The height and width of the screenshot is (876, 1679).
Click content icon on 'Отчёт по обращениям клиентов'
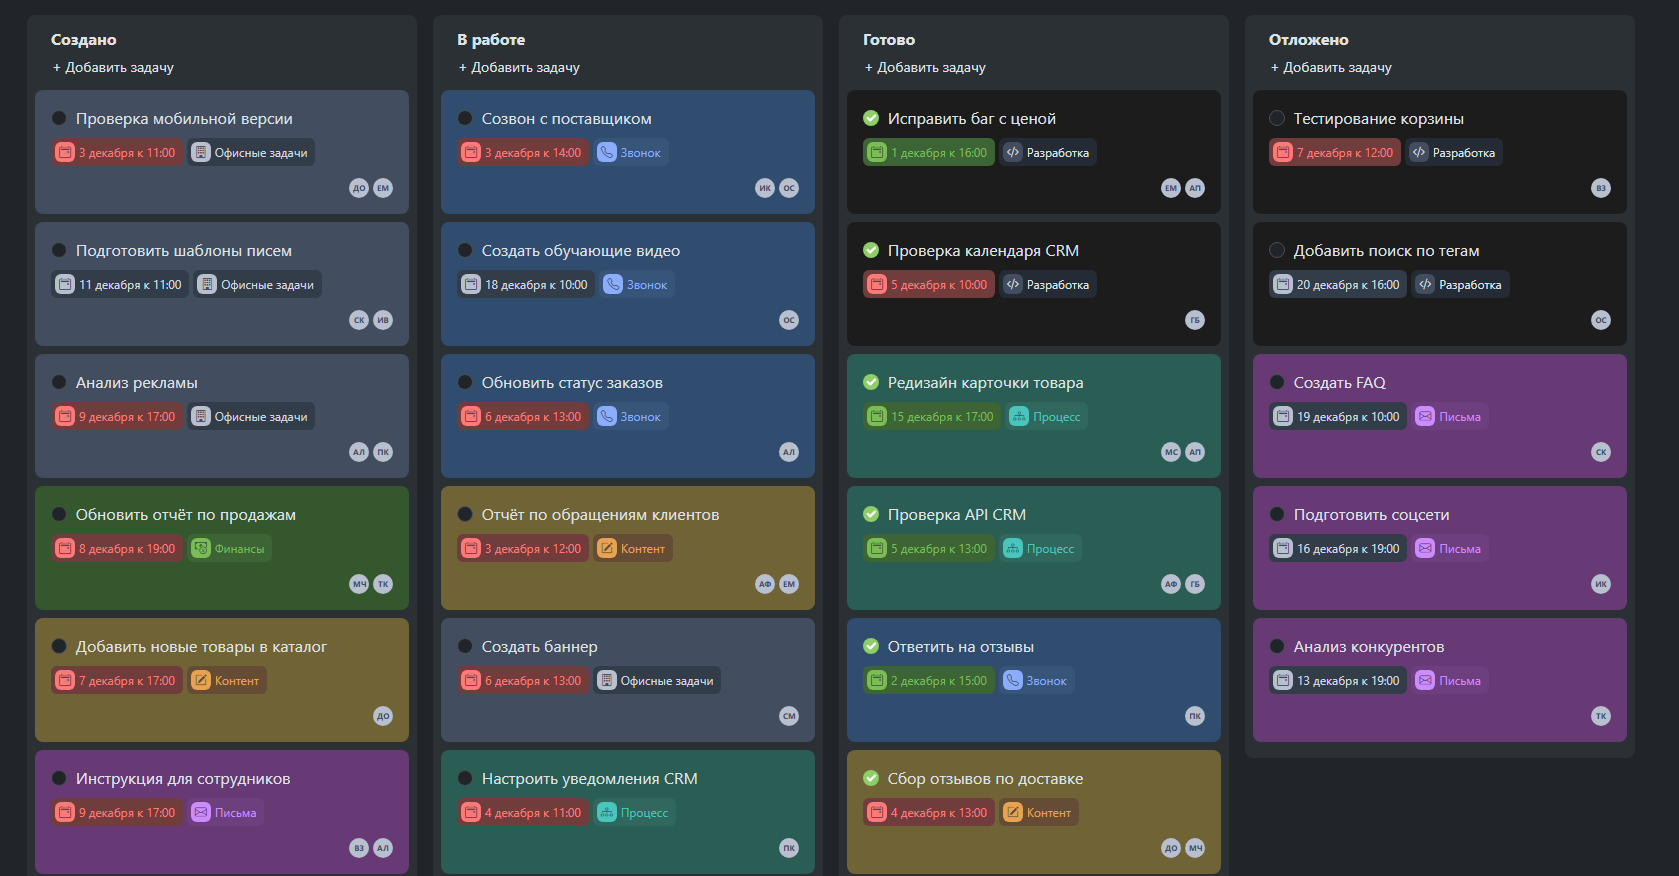[x=607, y=549]
